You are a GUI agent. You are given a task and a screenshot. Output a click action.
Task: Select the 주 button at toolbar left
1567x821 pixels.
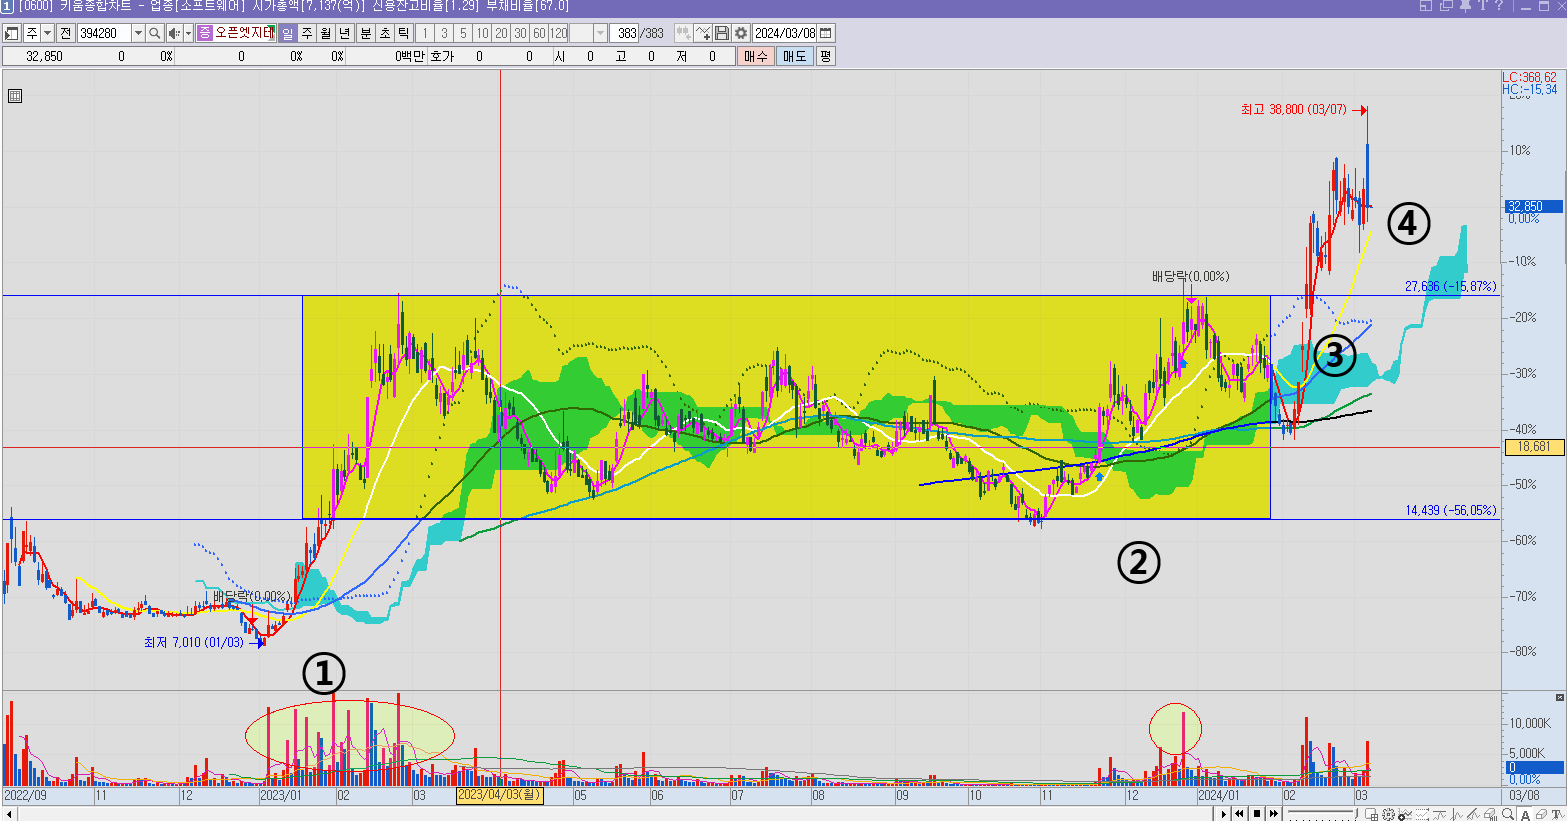[32, 33]
